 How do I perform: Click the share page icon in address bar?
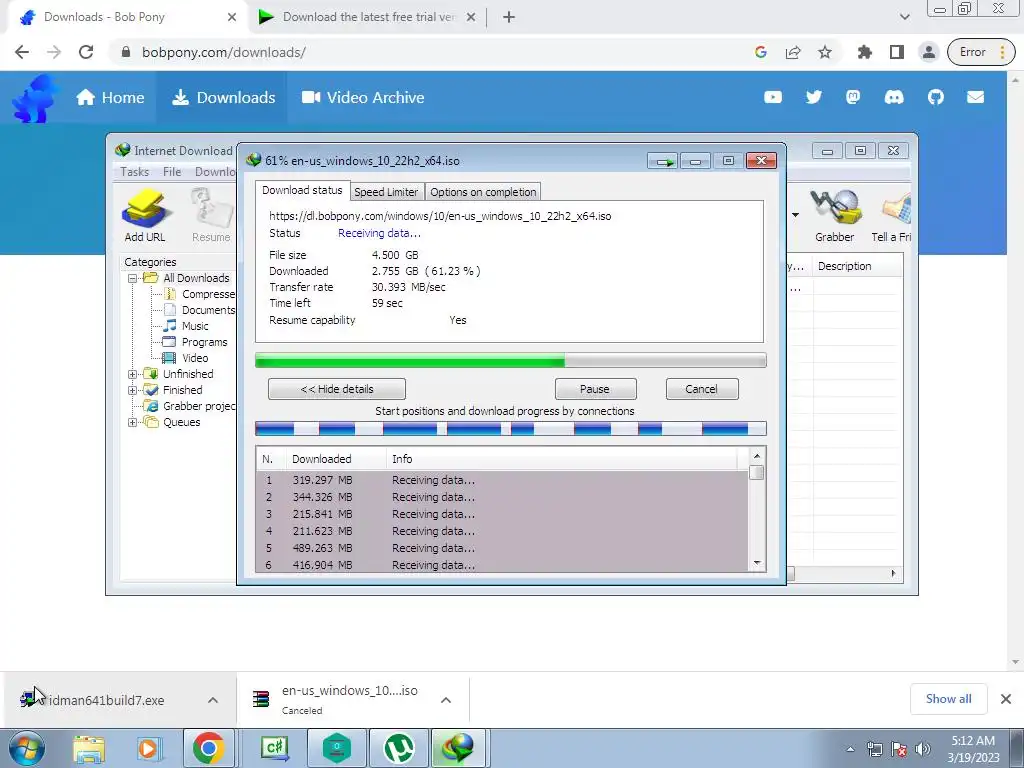point(793,52)
